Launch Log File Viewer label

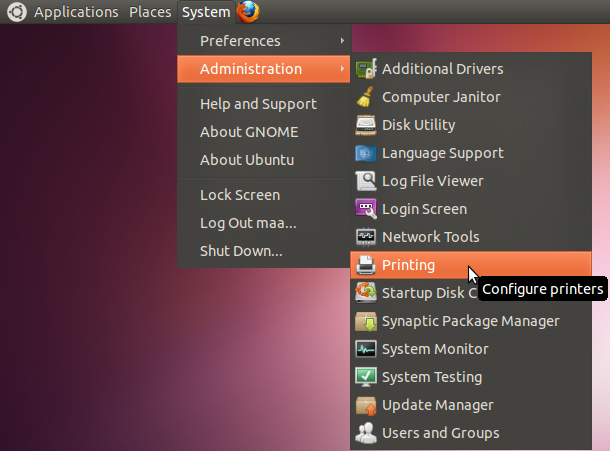pos(433,181)
